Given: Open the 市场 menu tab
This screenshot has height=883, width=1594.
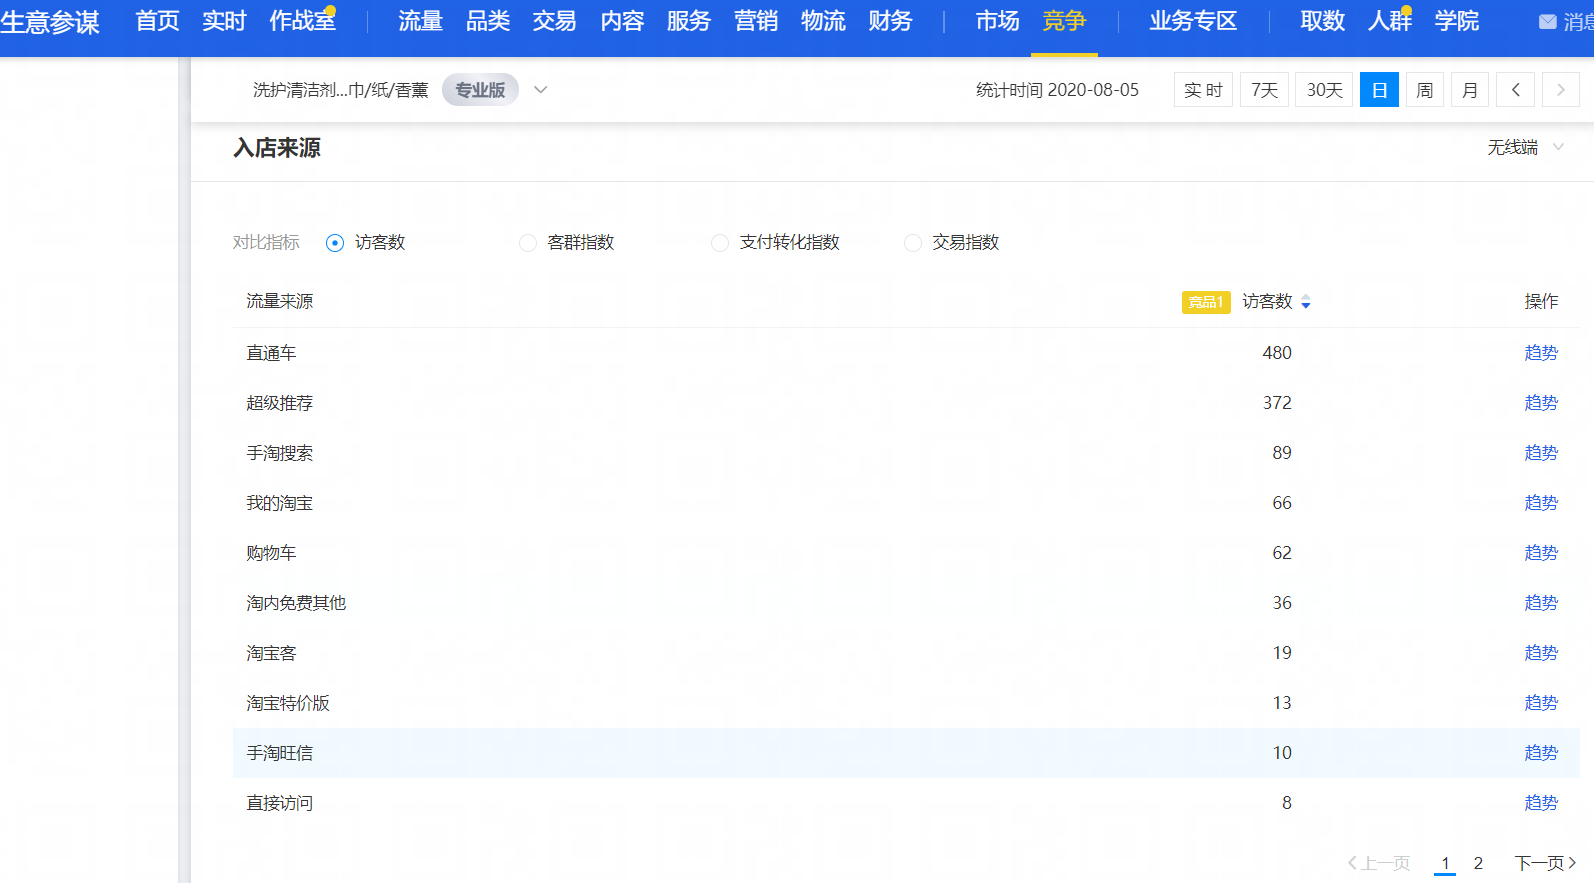Looking at the screenshot, I should [x=997, y=21].
